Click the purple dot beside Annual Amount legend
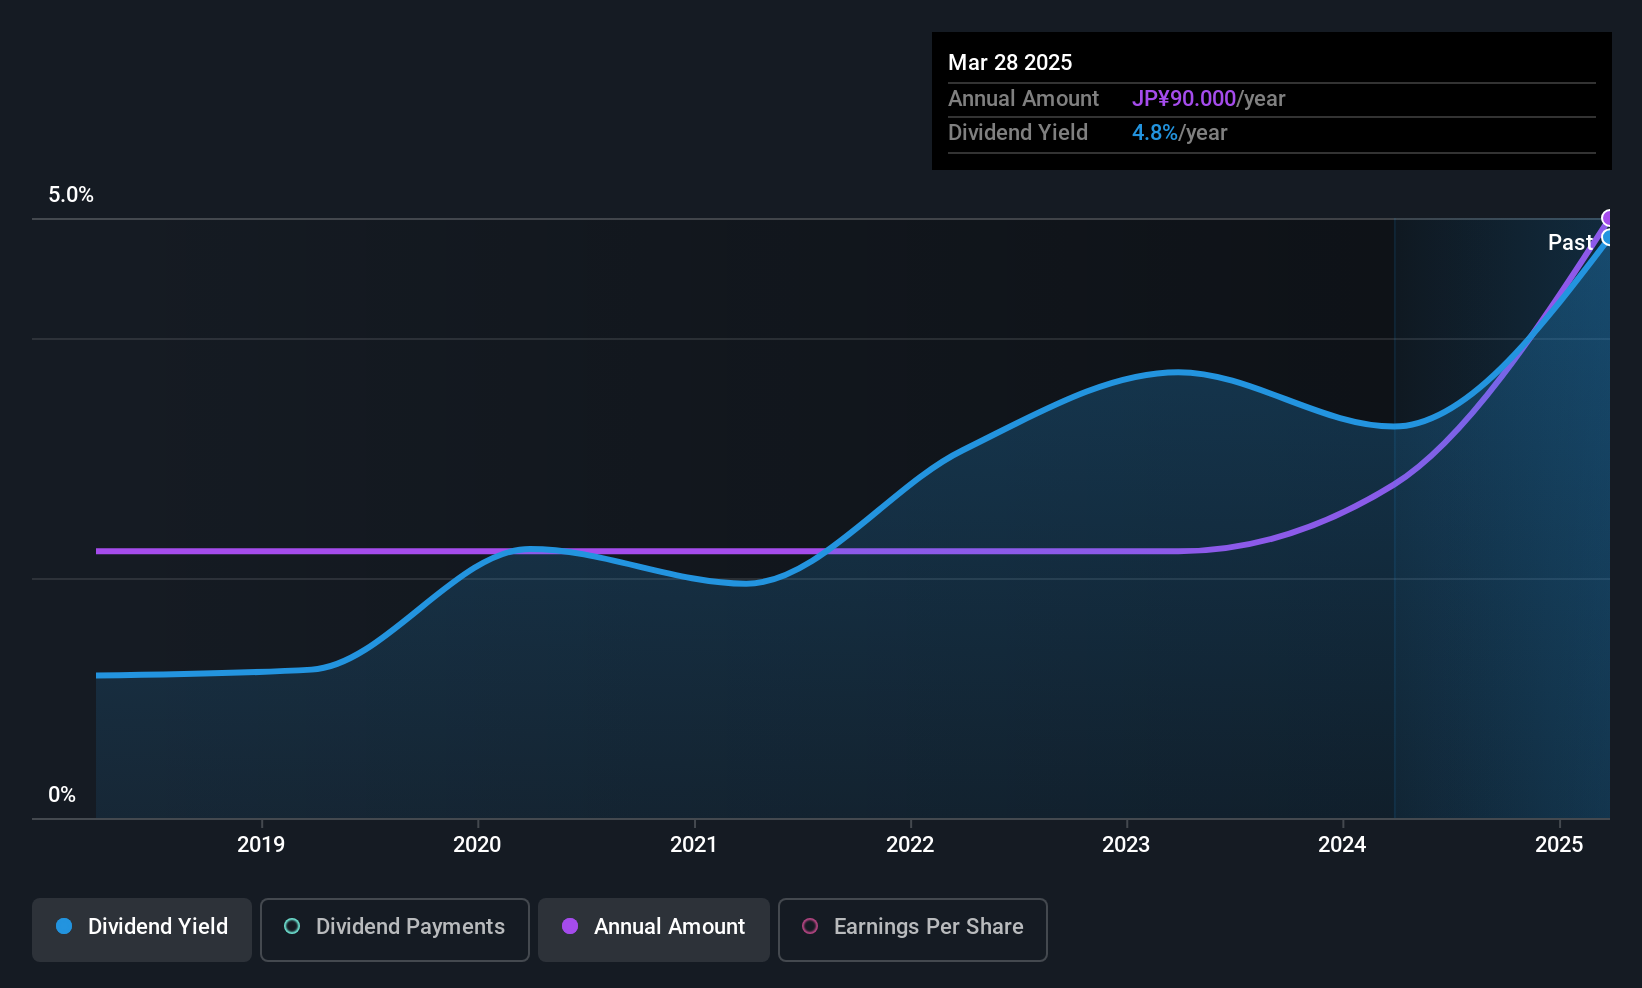Viewport: 1642px width, 988px height. click(570, 927)
